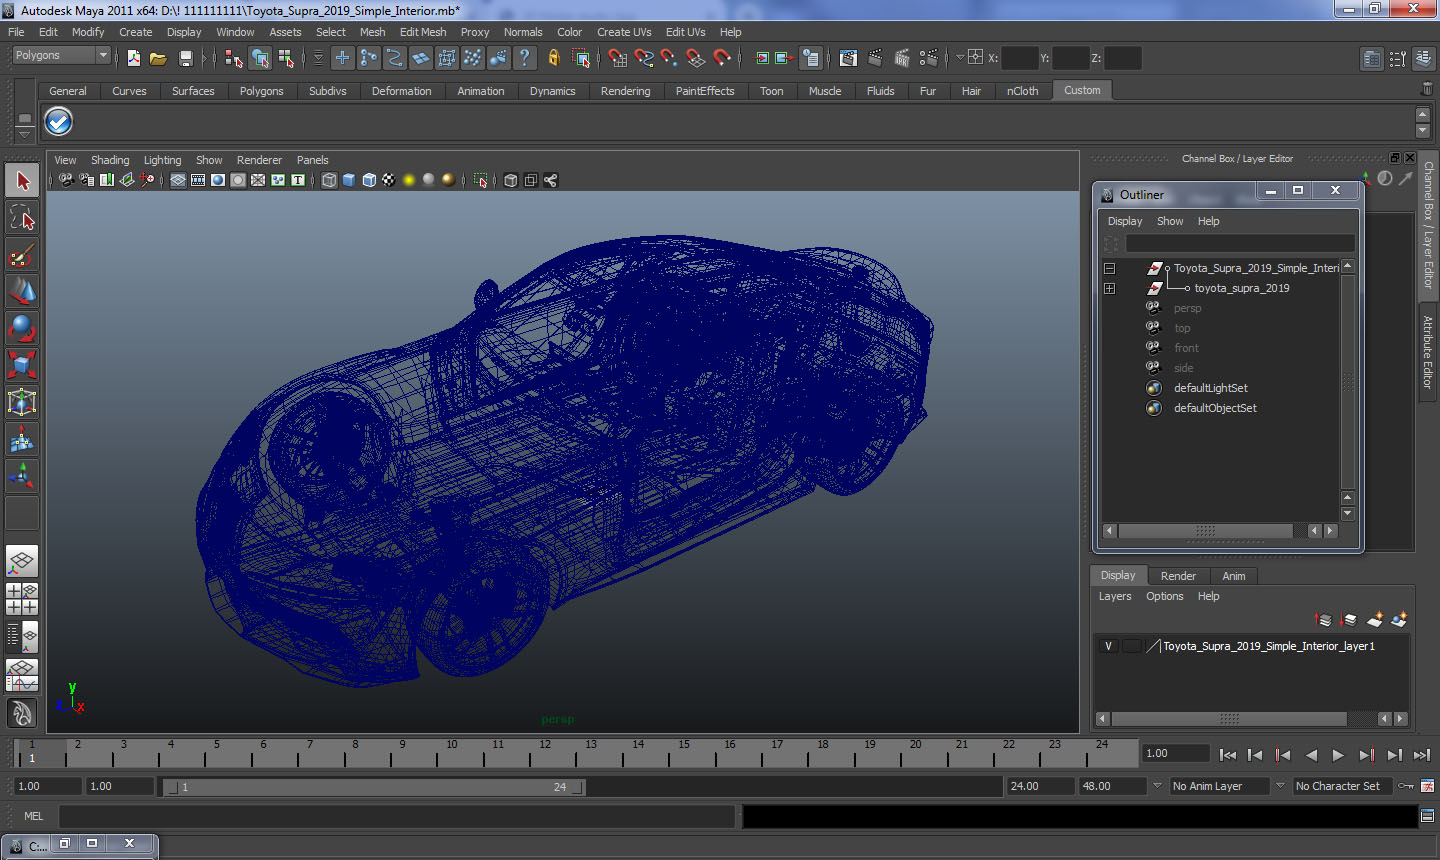Activate the Paint Selection brush tool
The image size is (1440, 860).
click(22, 255)
